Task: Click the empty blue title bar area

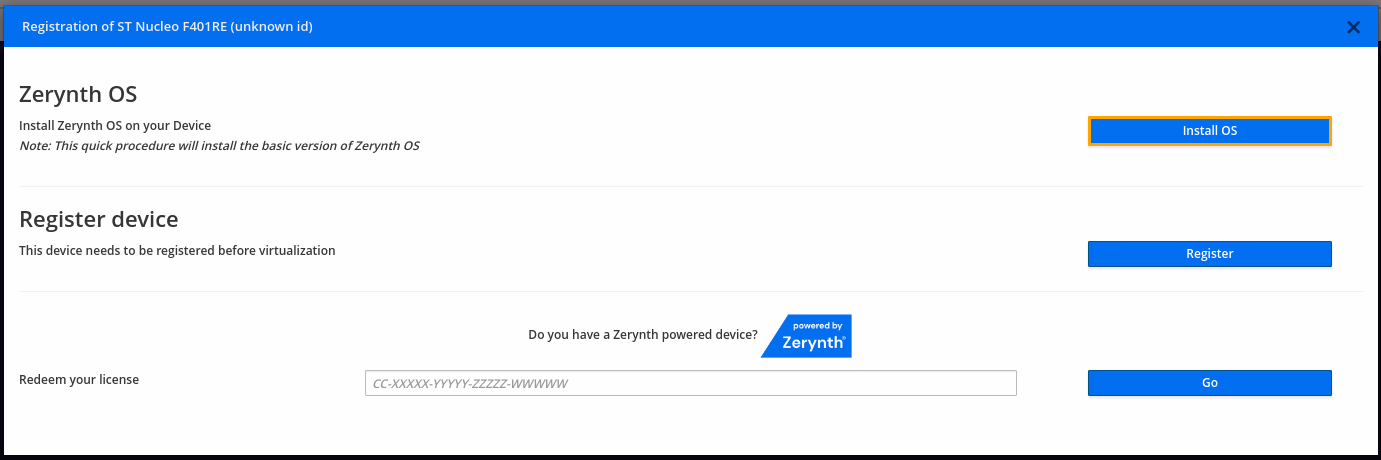Action: pyautogui.click(x=800, y=27)
